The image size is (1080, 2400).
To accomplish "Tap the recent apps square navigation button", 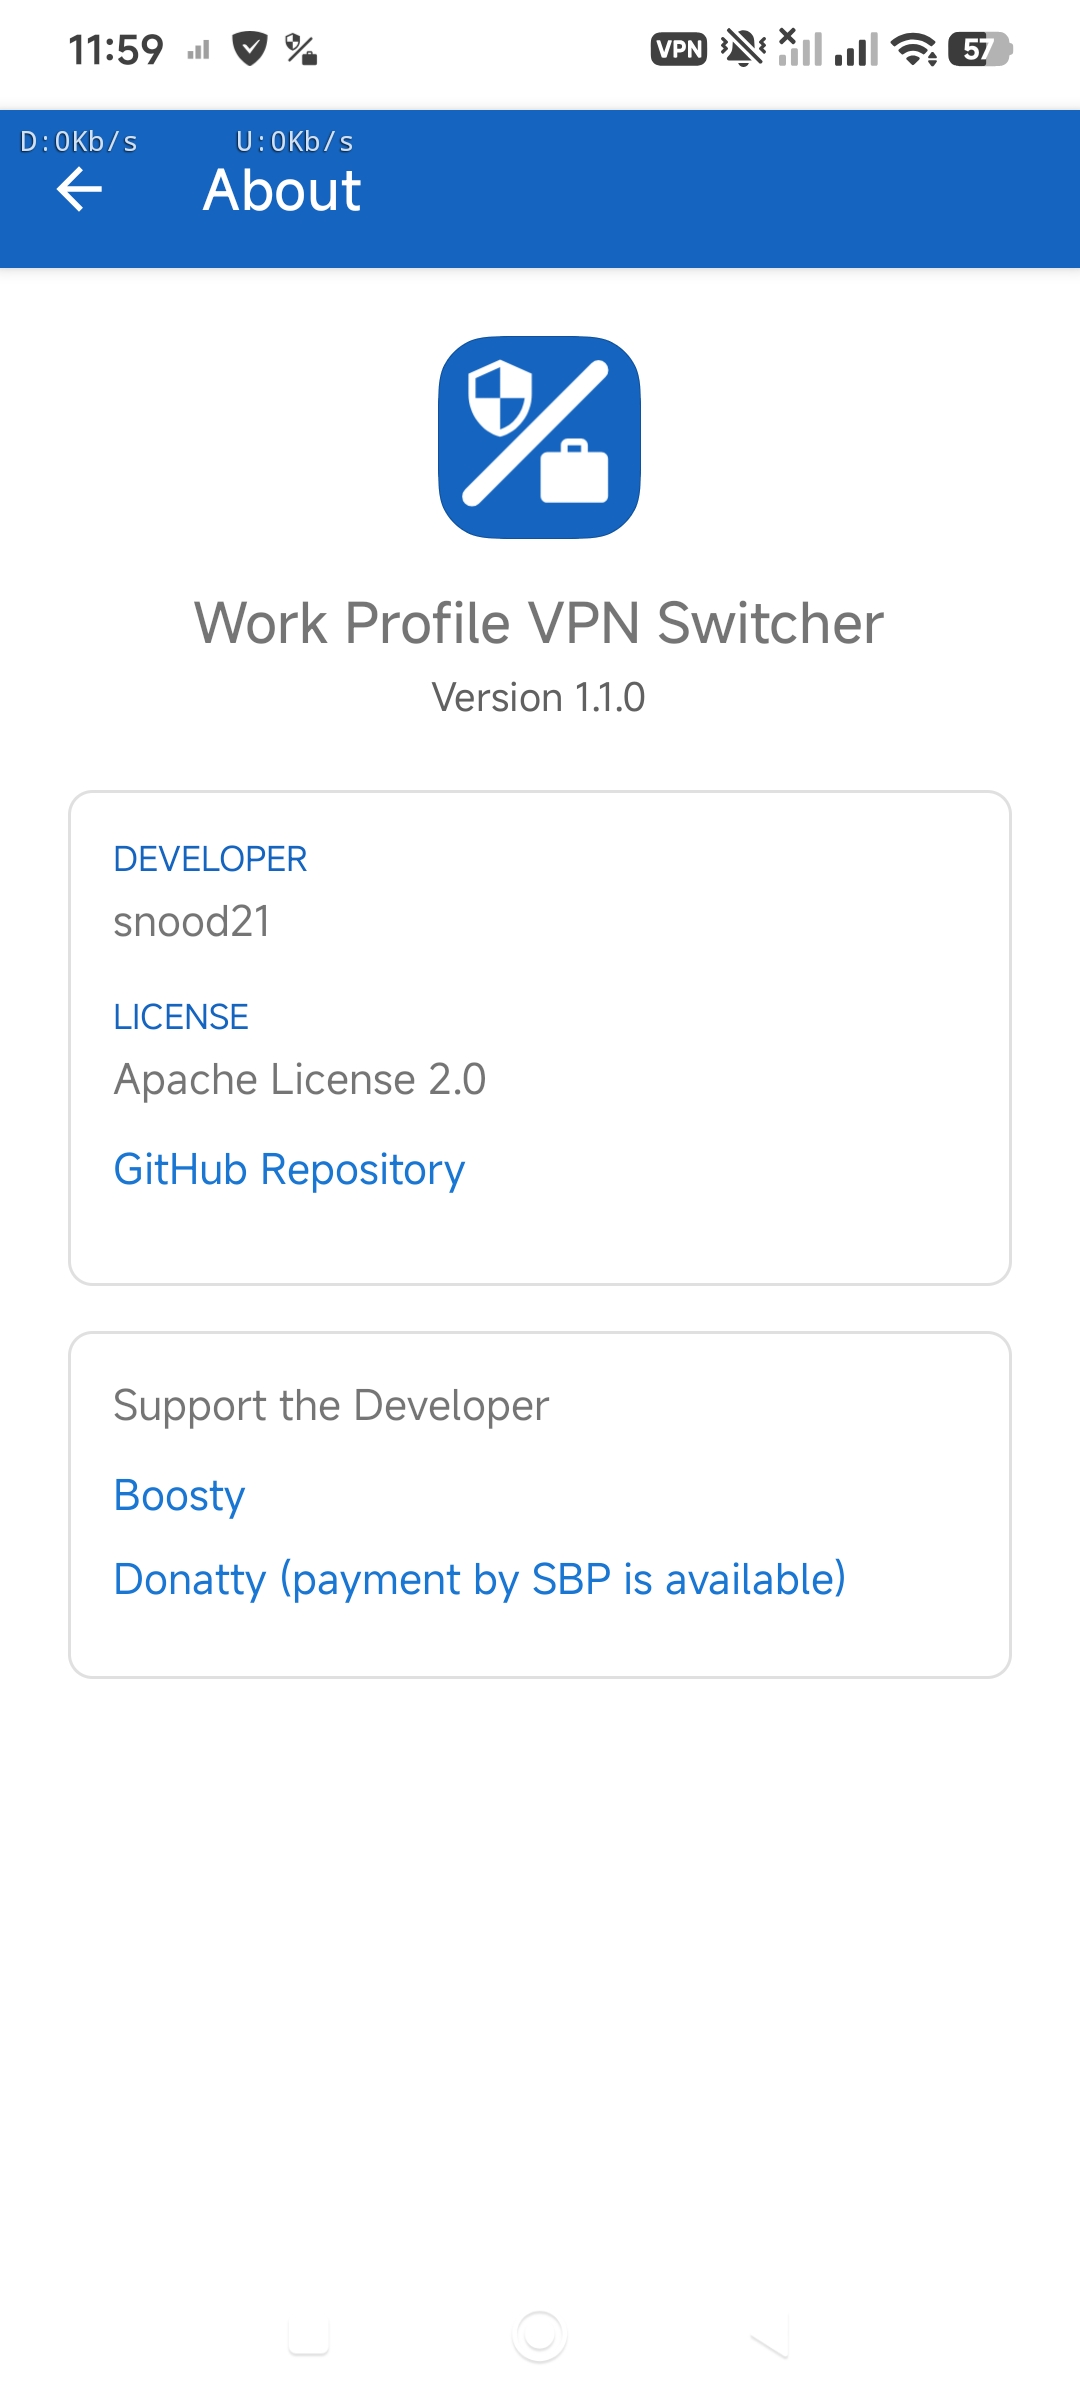I will pos(309,2336).
